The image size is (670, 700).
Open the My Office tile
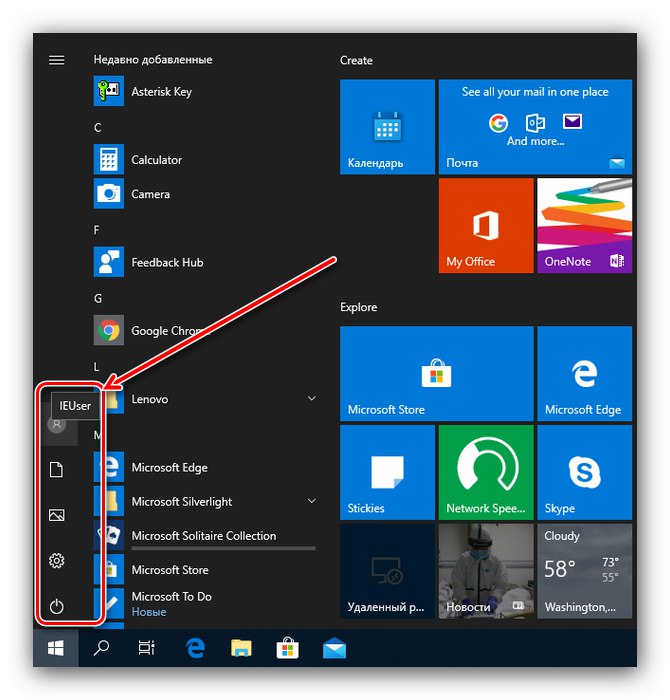click(486, 225)
